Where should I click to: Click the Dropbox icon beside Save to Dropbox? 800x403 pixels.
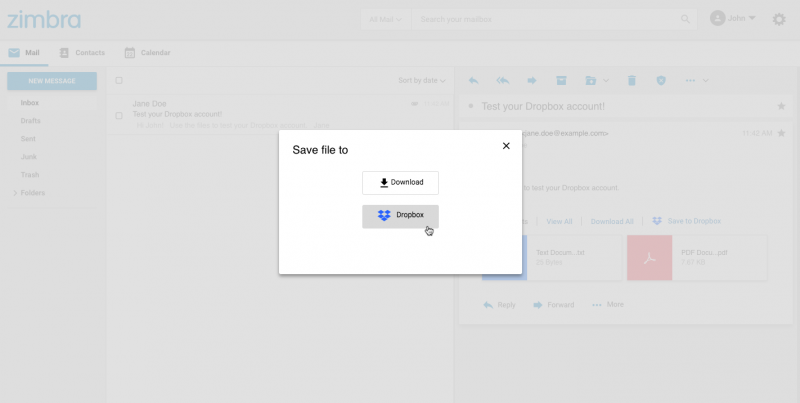click(x=657, y=221)
